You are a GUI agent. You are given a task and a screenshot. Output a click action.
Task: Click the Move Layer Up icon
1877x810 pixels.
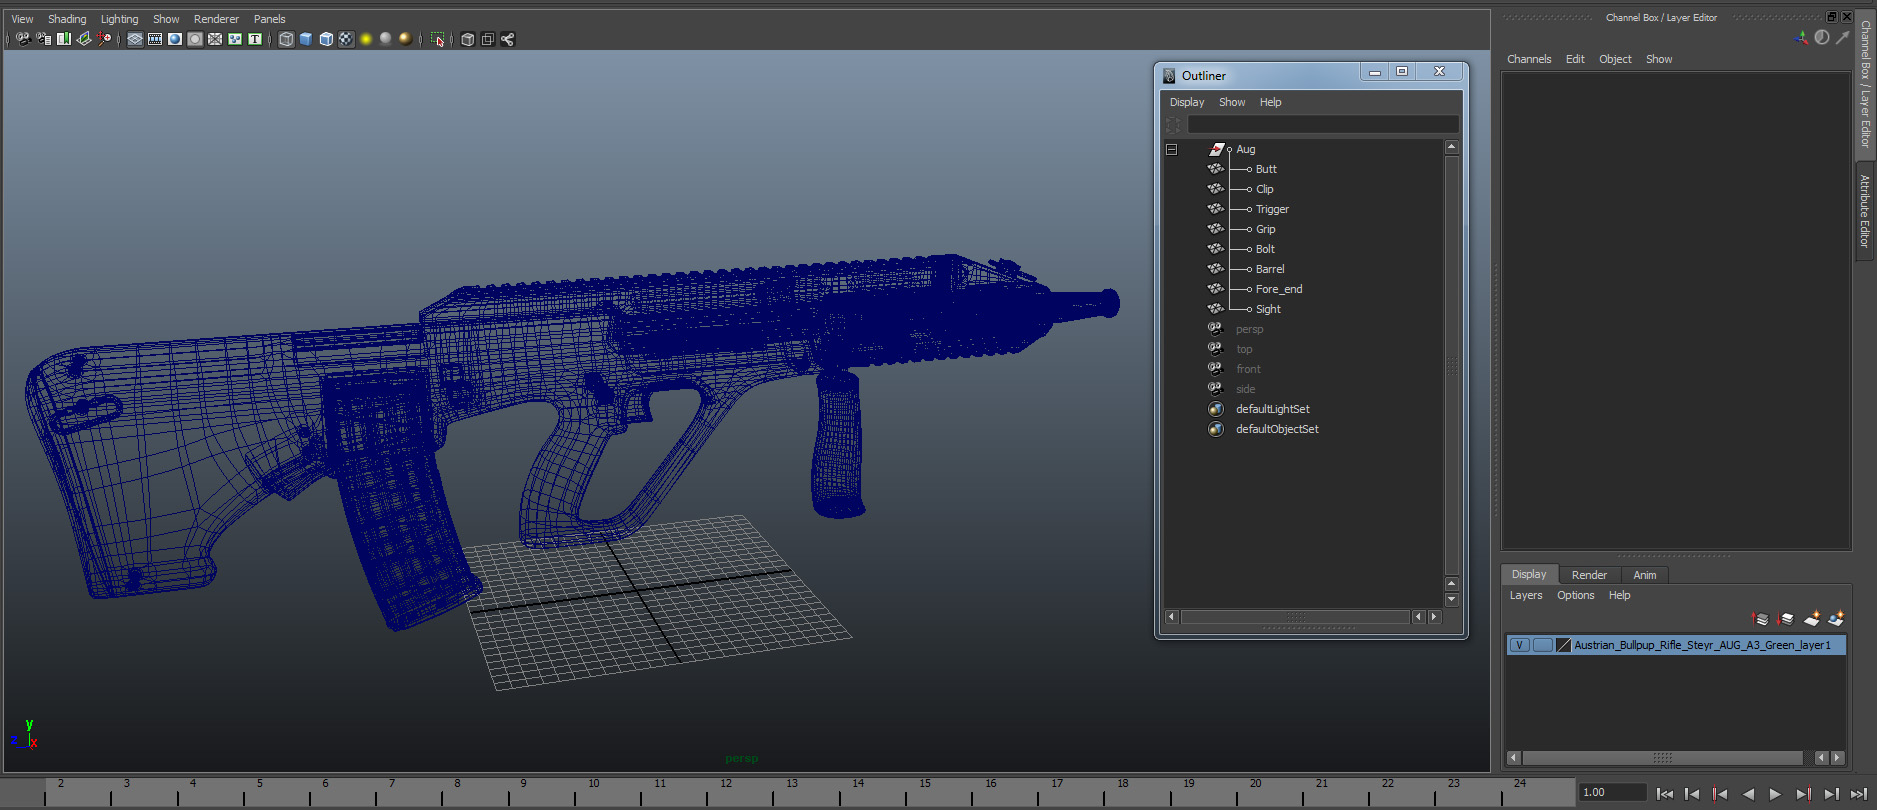(1761, 619)
